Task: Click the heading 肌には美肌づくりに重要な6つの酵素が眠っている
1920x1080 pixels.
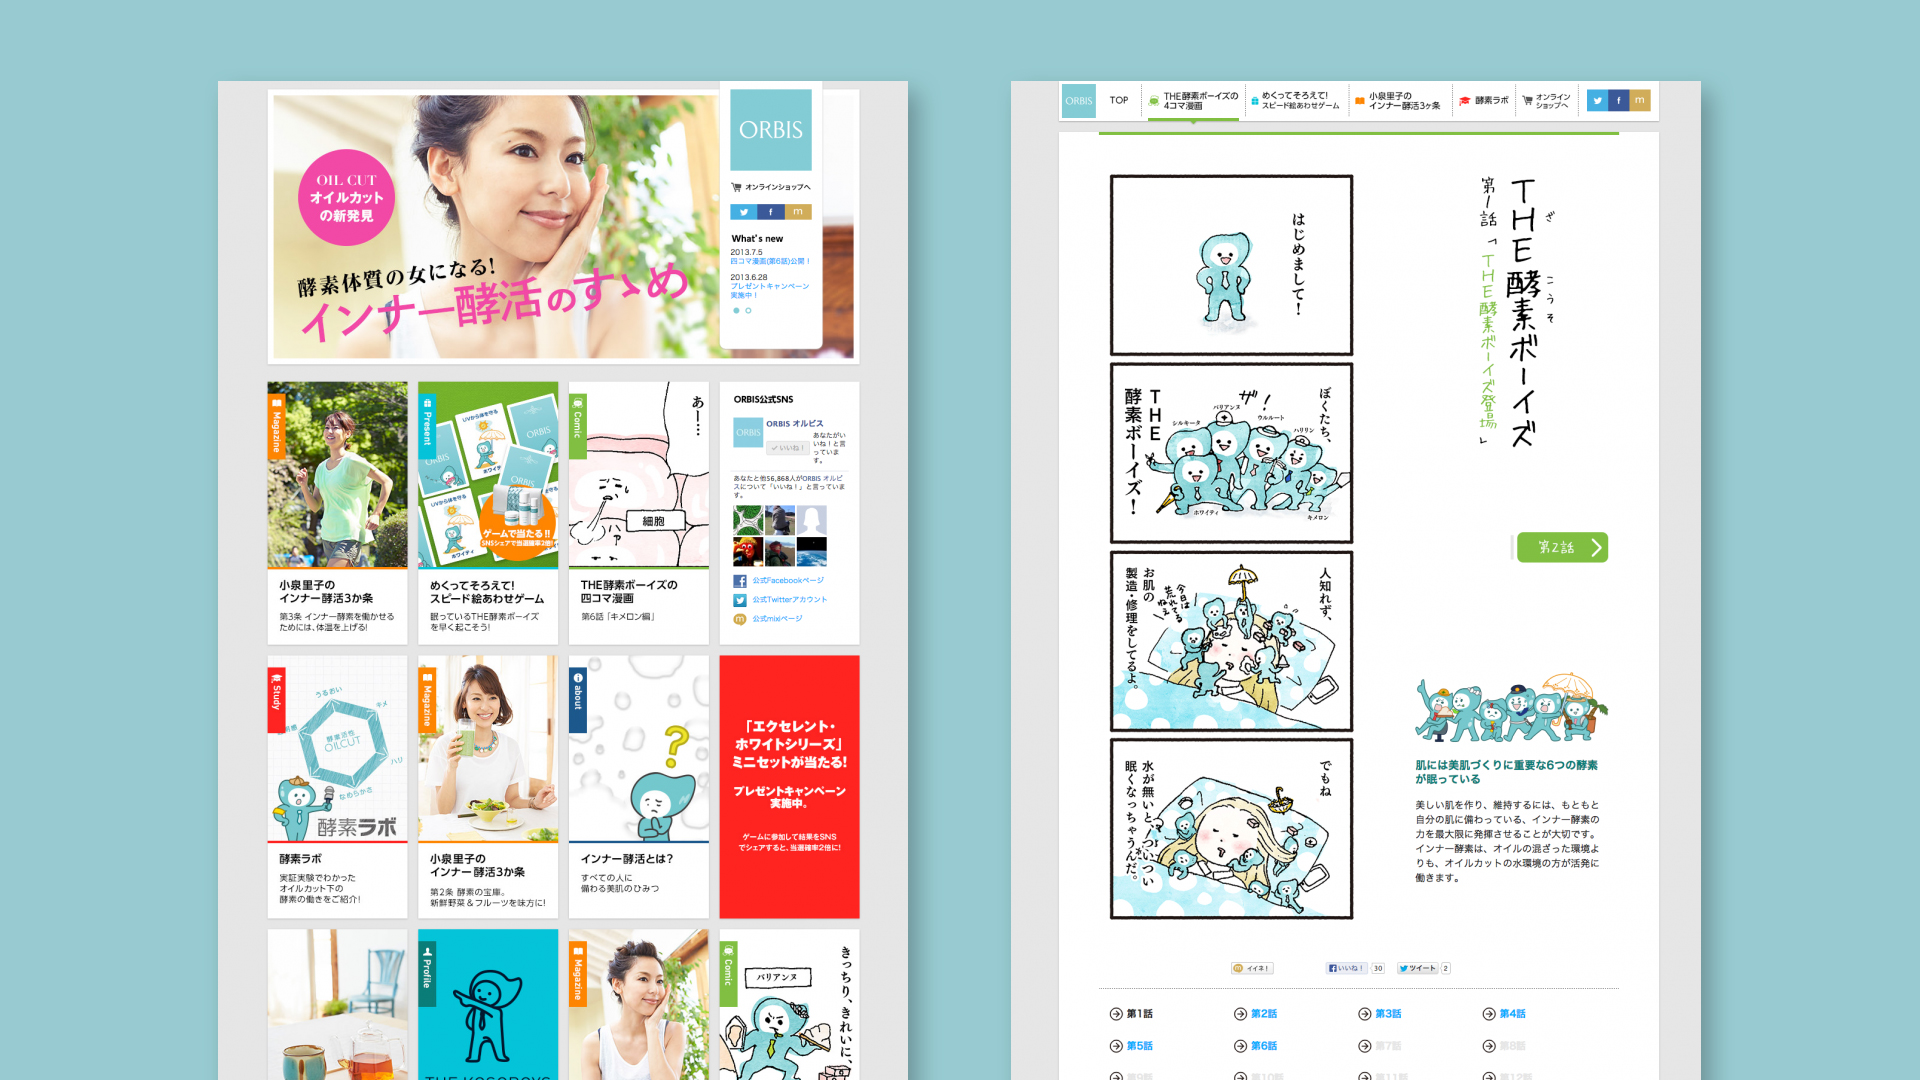Action: click(1506, 772)
